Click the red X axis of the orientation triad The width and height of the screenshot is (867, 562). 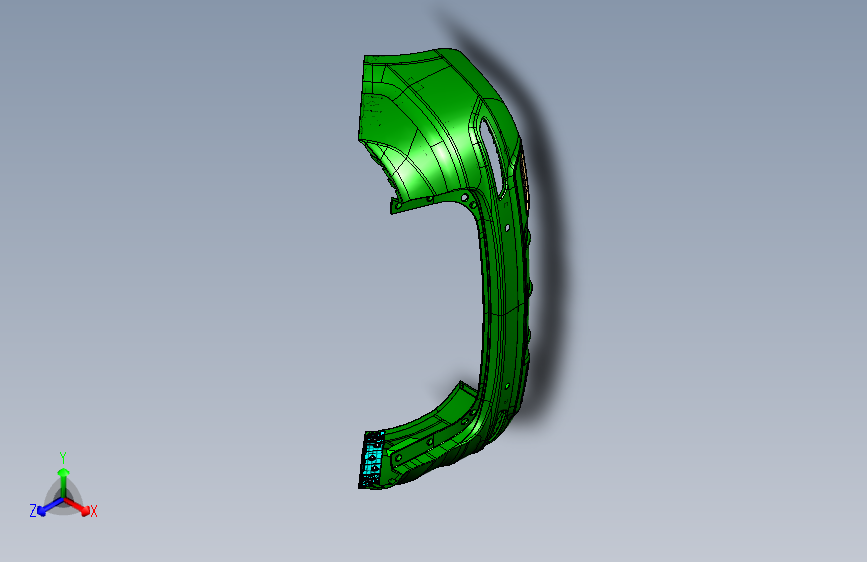pos(77,507)
